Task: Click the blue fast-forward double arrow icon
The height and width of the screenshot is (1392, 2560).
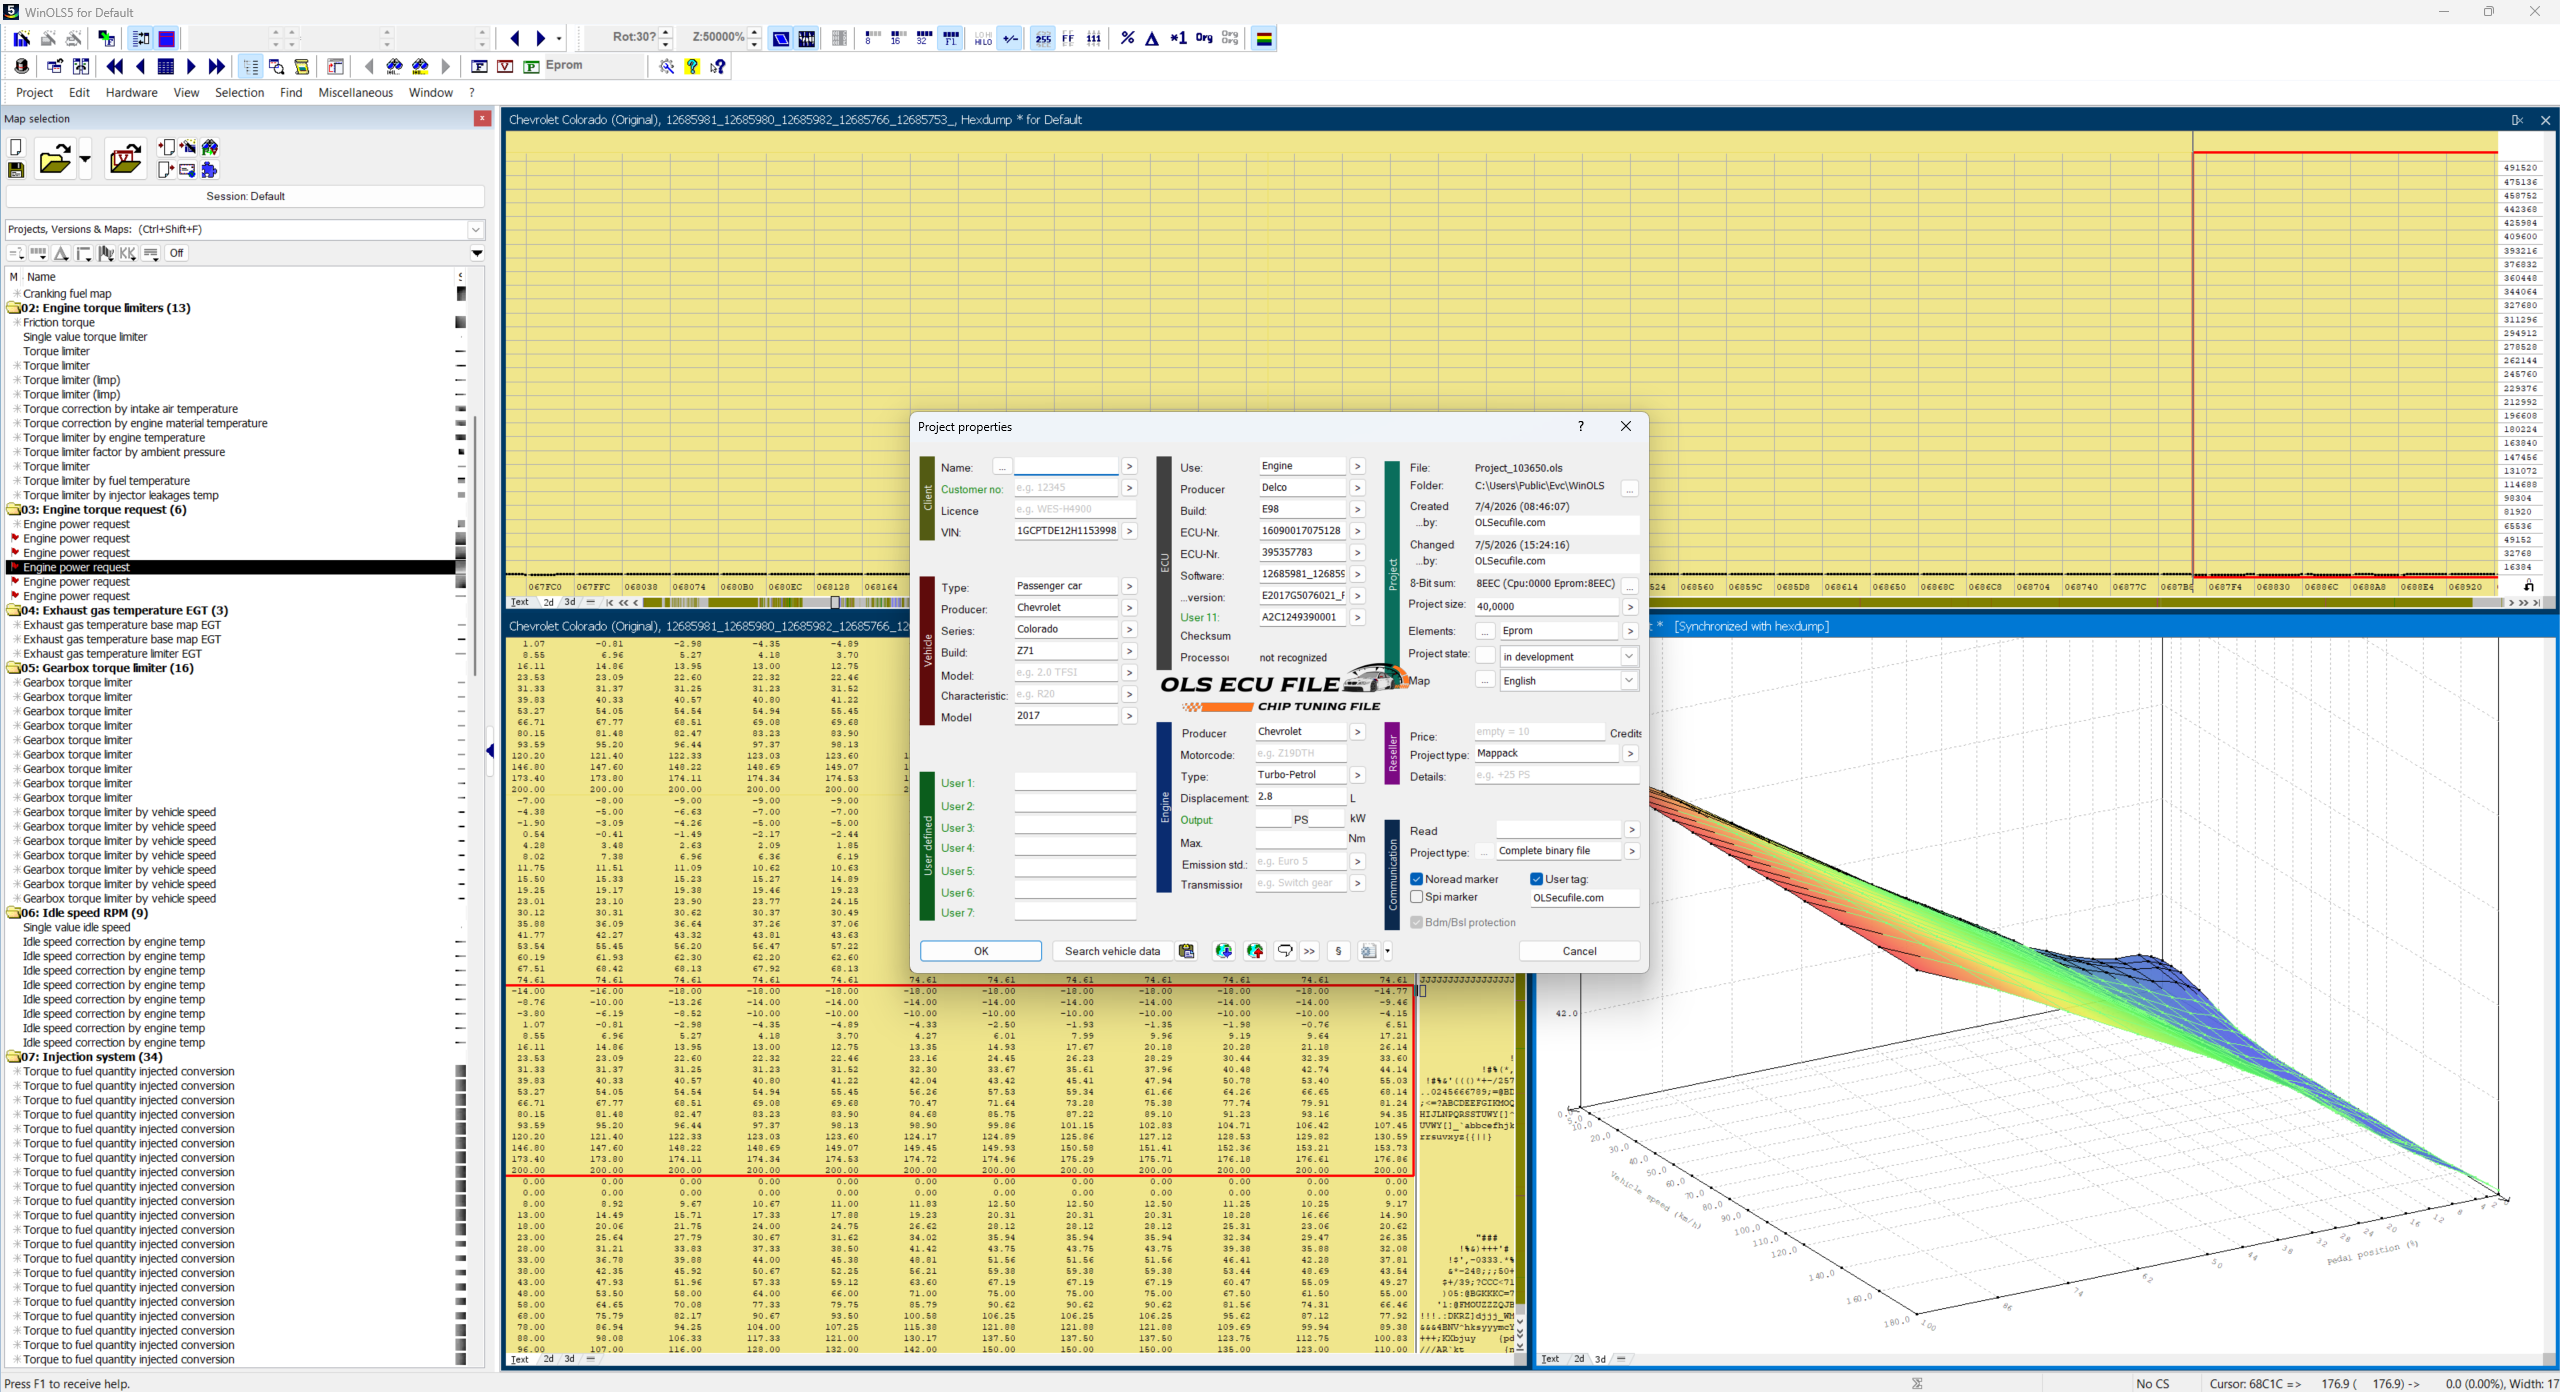Action: point(217,66)
